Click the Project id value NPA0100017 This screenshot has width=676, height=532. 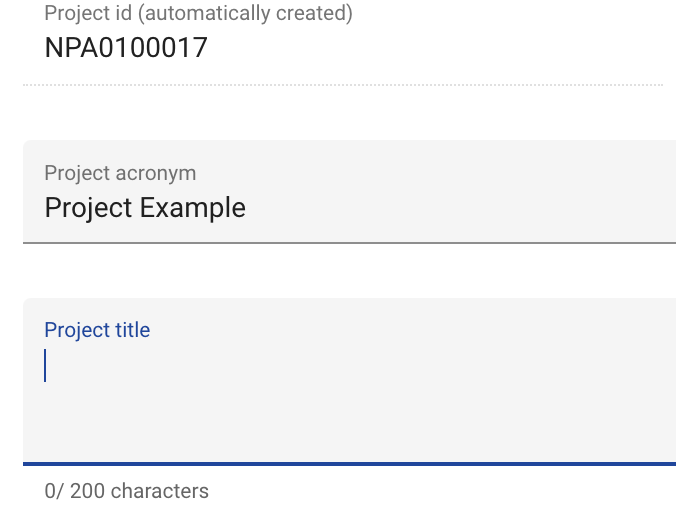click(x=126, y=48)
